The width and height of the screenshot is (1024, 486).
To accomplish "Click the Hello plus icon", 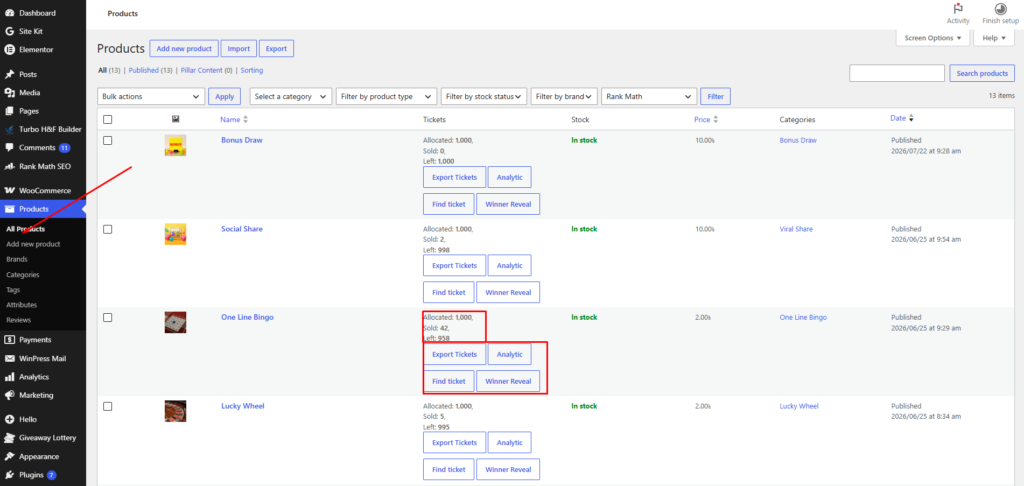I will coord(10,419).
